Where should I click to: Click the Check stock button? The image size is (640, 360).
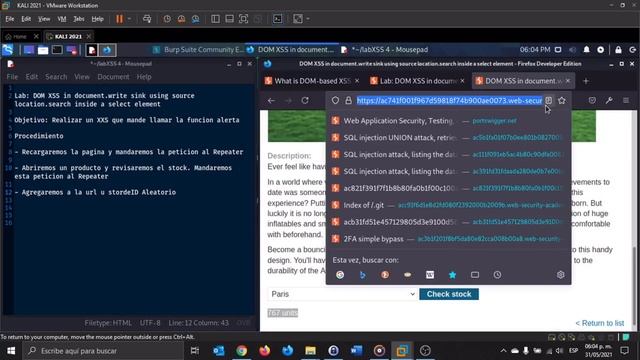coord(449,294)
